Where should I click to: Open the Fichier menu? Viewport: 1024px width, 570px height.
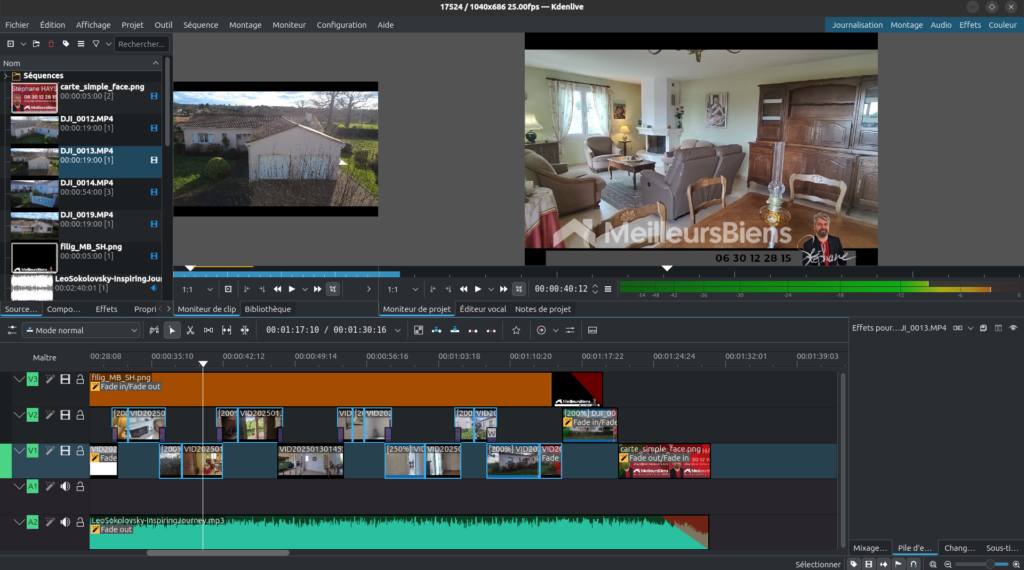17,25
